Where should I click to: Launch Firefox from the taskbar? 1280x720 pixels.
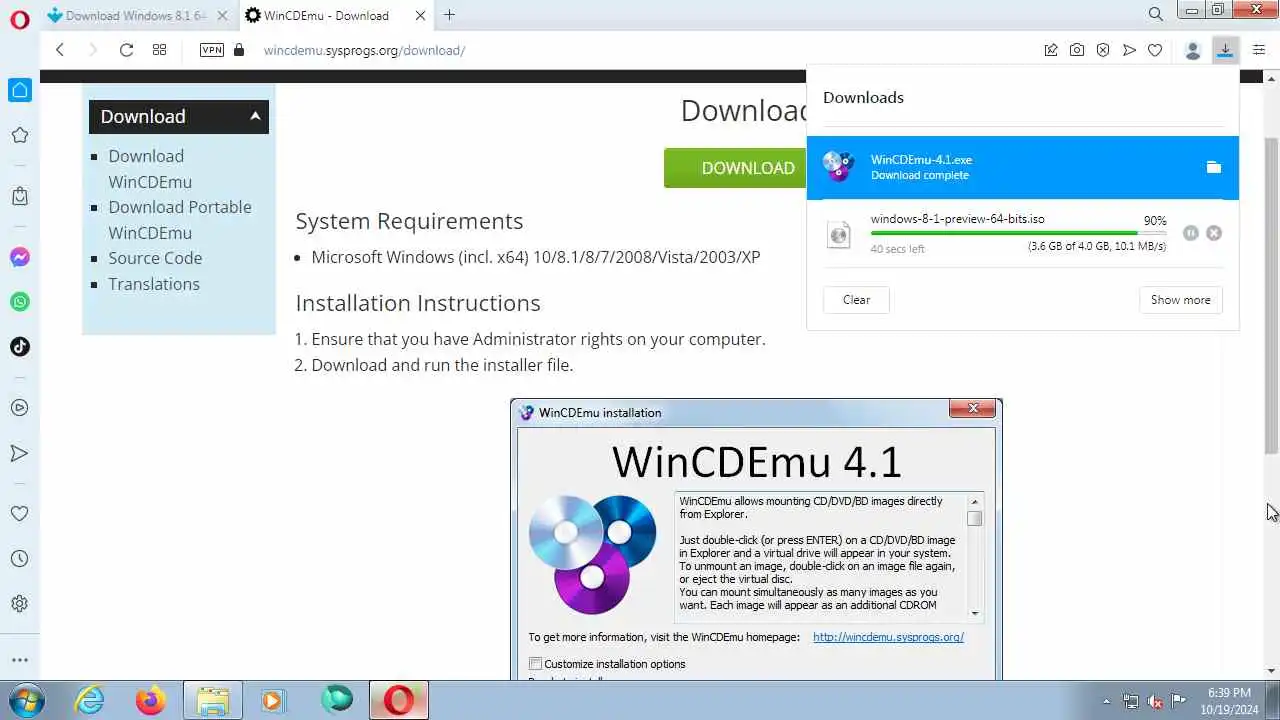(x=151, y=700)
